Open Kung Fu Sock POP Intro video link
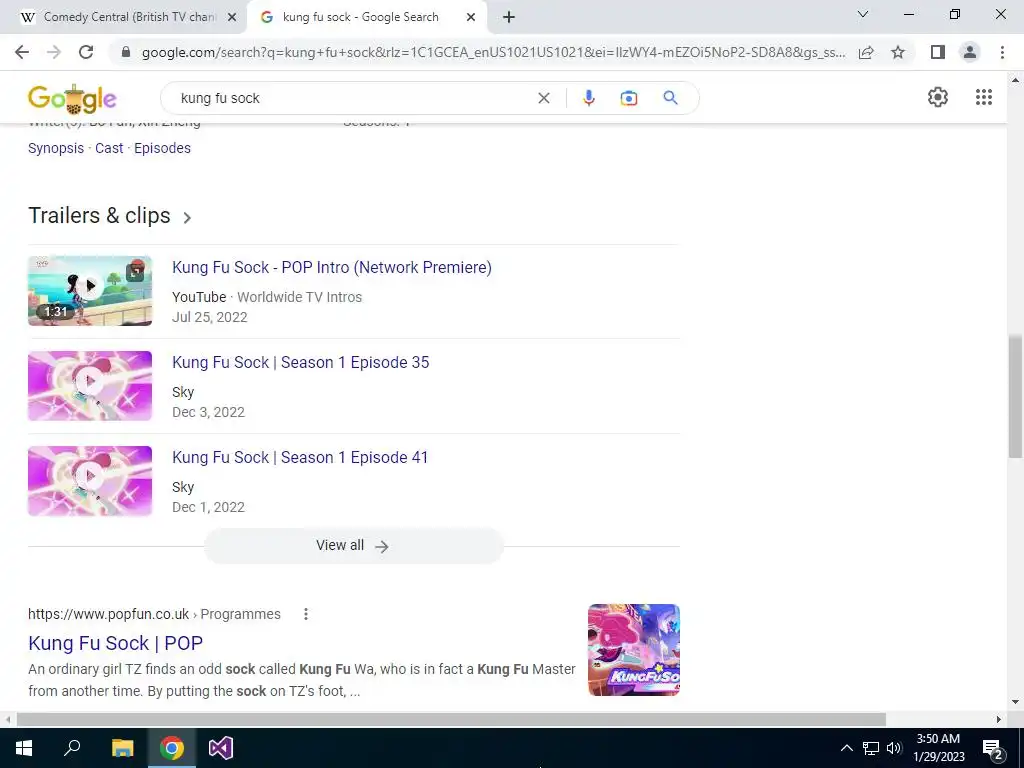The width and height of the screenshot is (1024, 768). point(332,267)
